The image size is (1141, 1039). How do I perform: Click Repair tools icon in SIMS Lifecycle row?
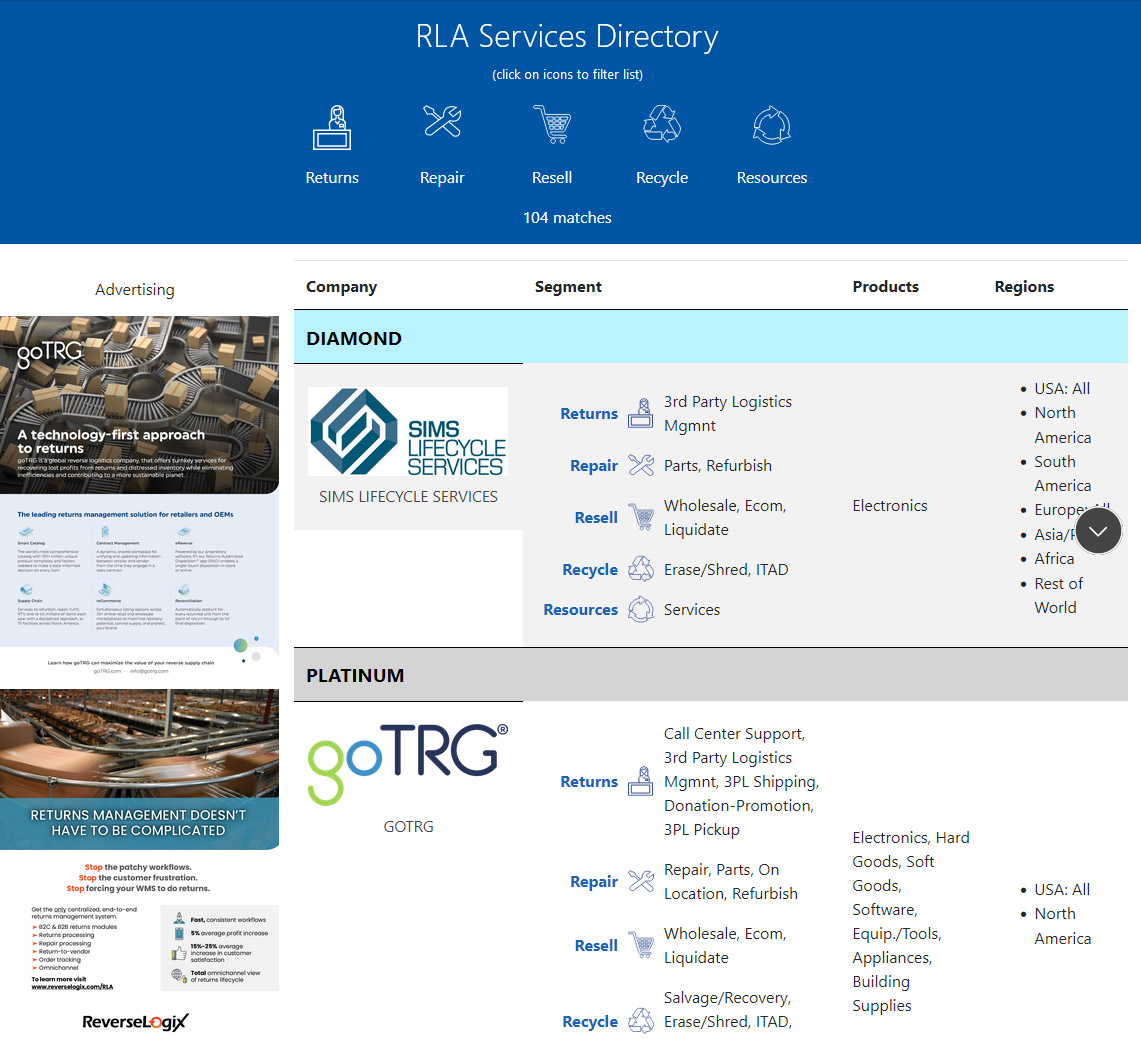click(640, 465)
